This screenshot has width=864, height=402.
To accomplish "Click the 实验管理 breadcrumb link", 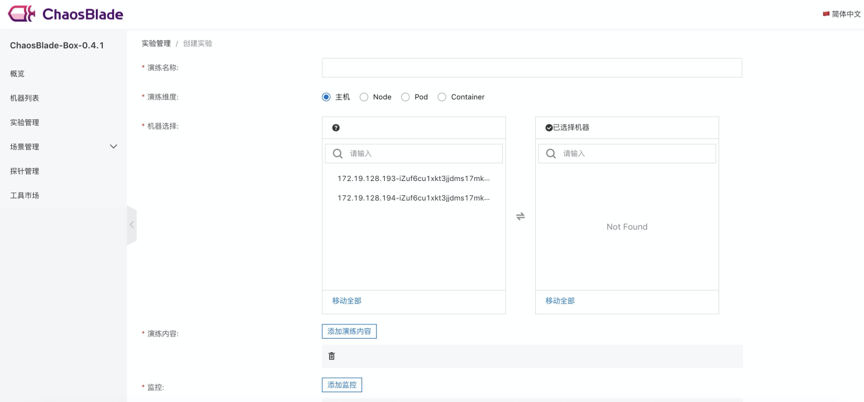I will coord(156,44).
